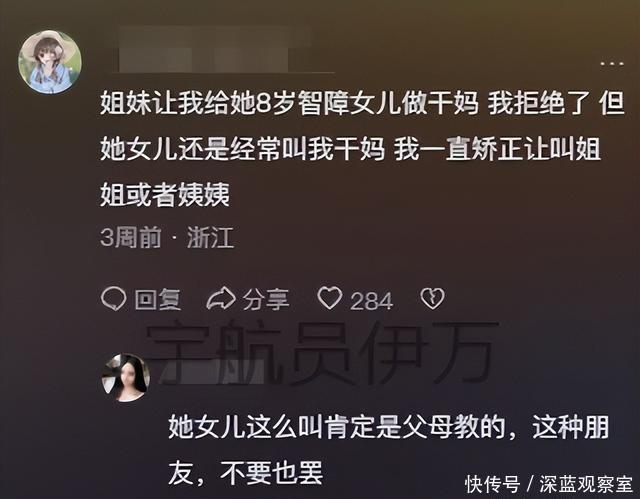Open the reply commenter's long-hair avatar

[x=126, y=377]
